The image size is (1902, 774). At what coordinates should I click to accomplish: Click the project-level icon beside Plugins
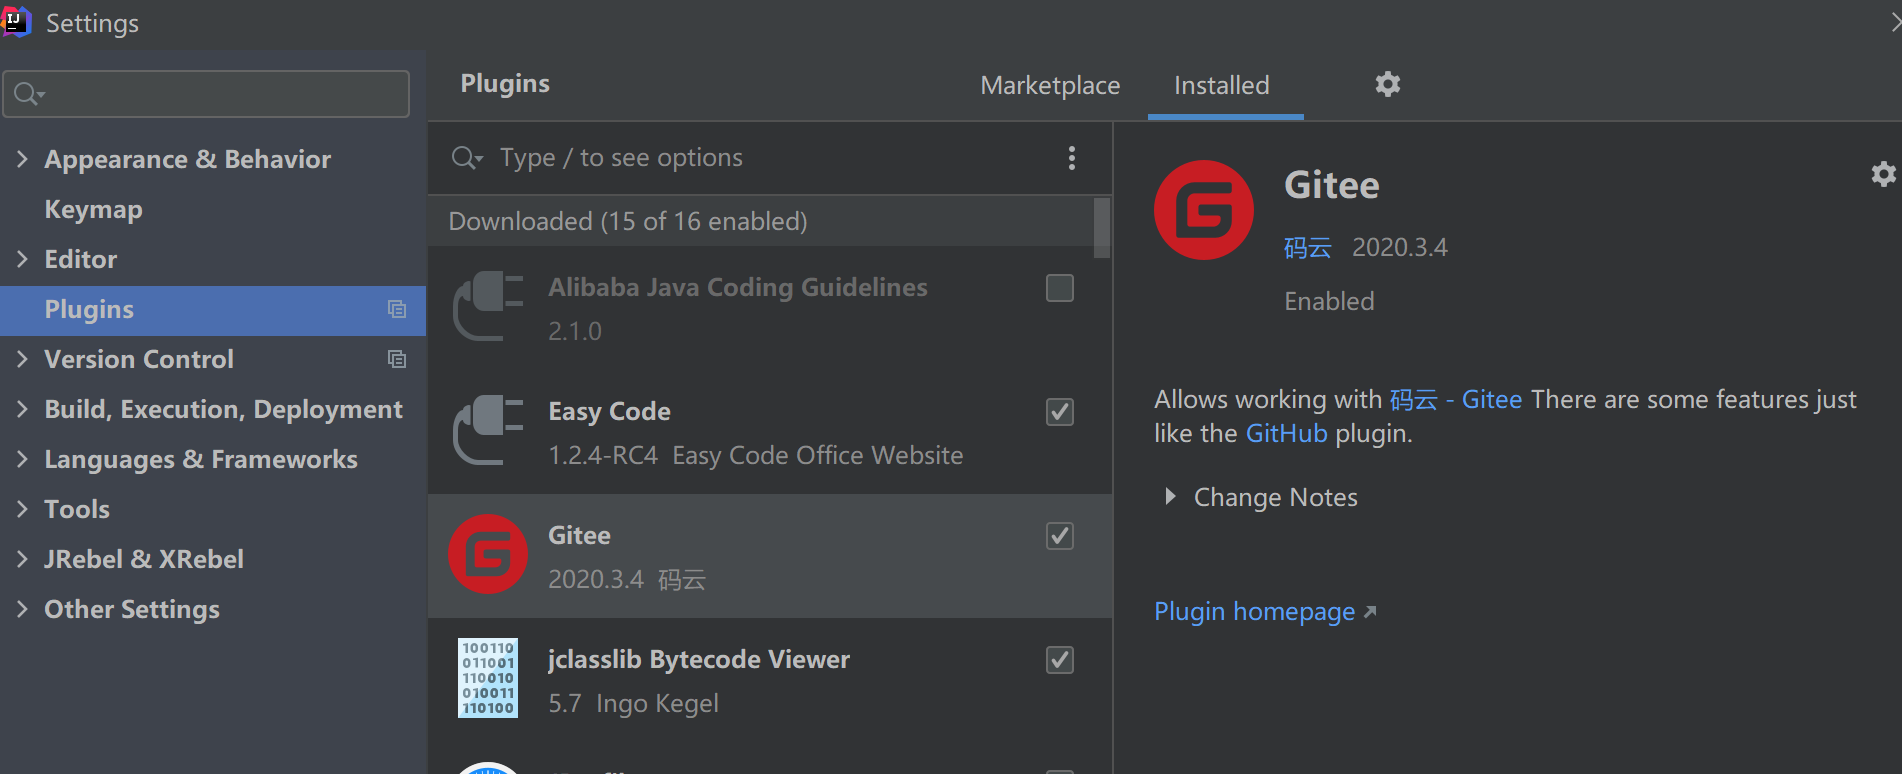pyautogui.click(x=397, y=310)
